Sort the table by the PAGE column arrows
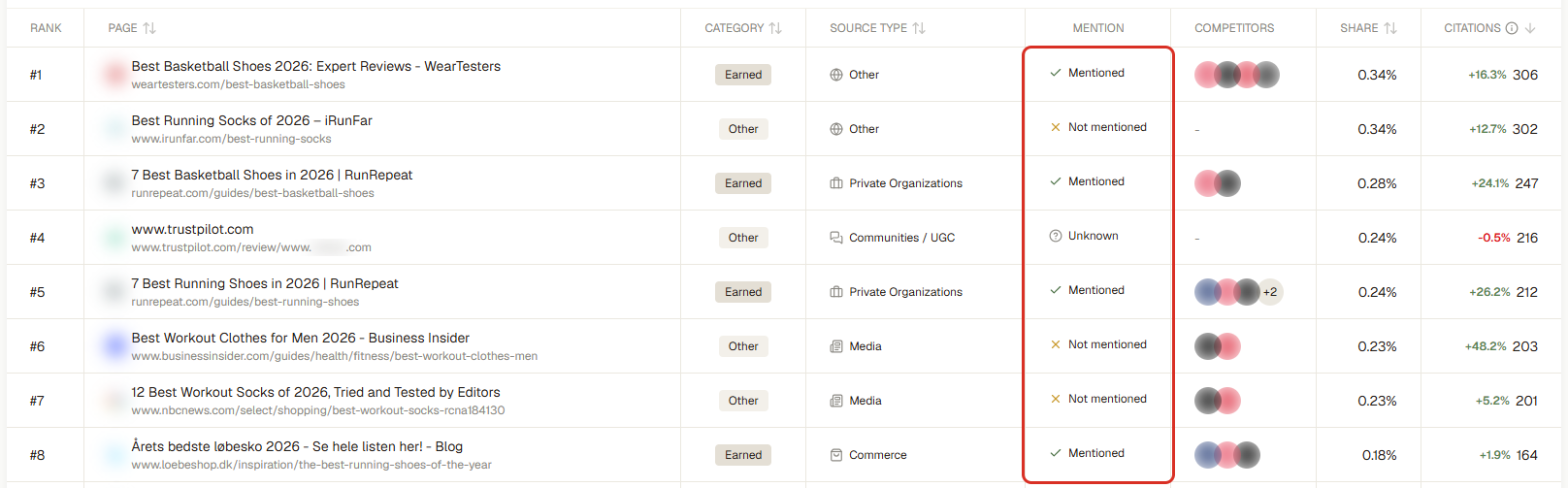Viewport: 1568px width, 488px height. [x=149, y=28]
